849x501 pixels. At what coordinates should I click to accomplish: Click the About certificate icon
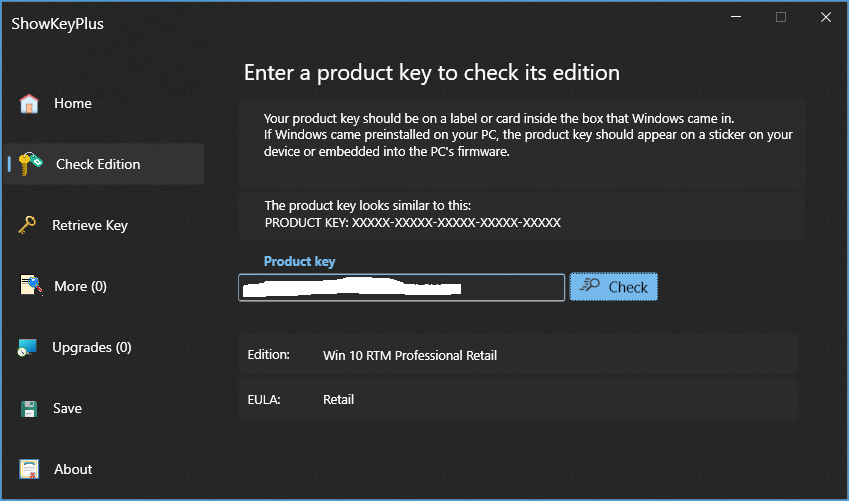29,469
